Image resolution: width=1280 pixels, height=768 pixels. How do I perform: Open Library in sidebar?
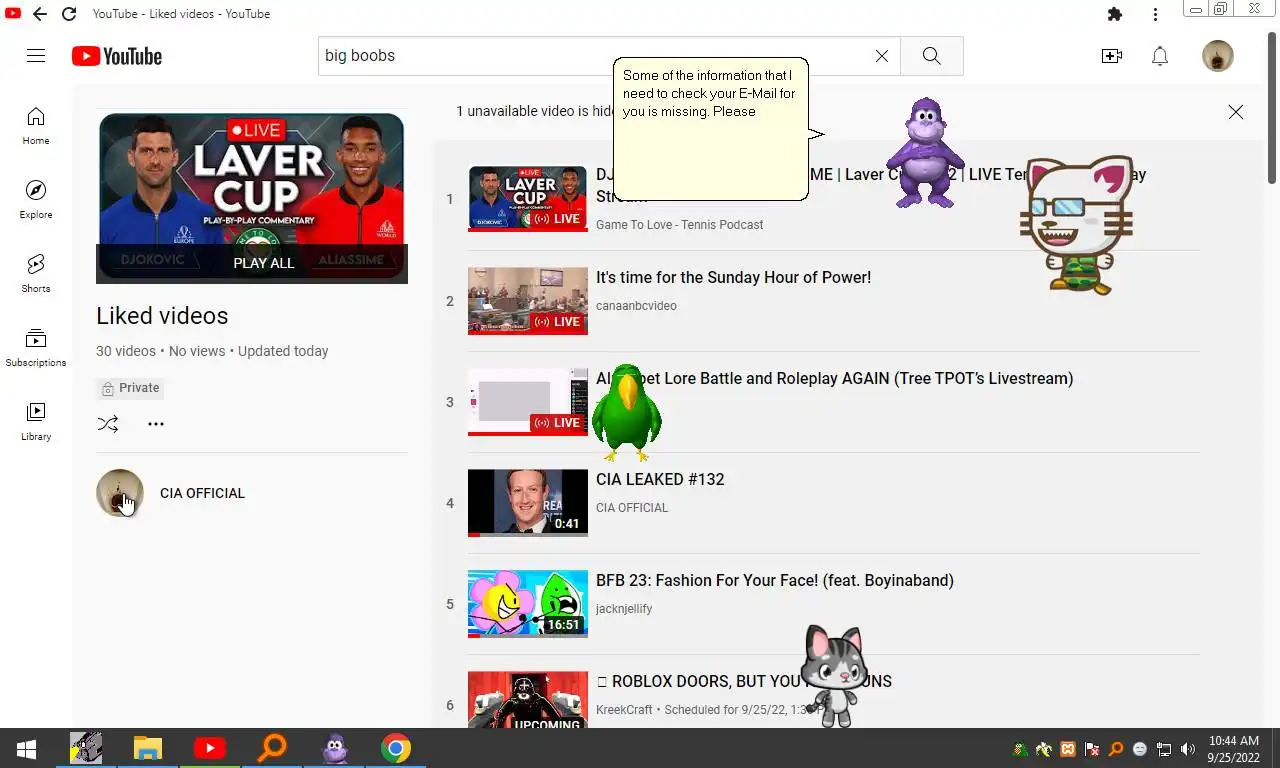pyautogui.click(x=36, y=422)
